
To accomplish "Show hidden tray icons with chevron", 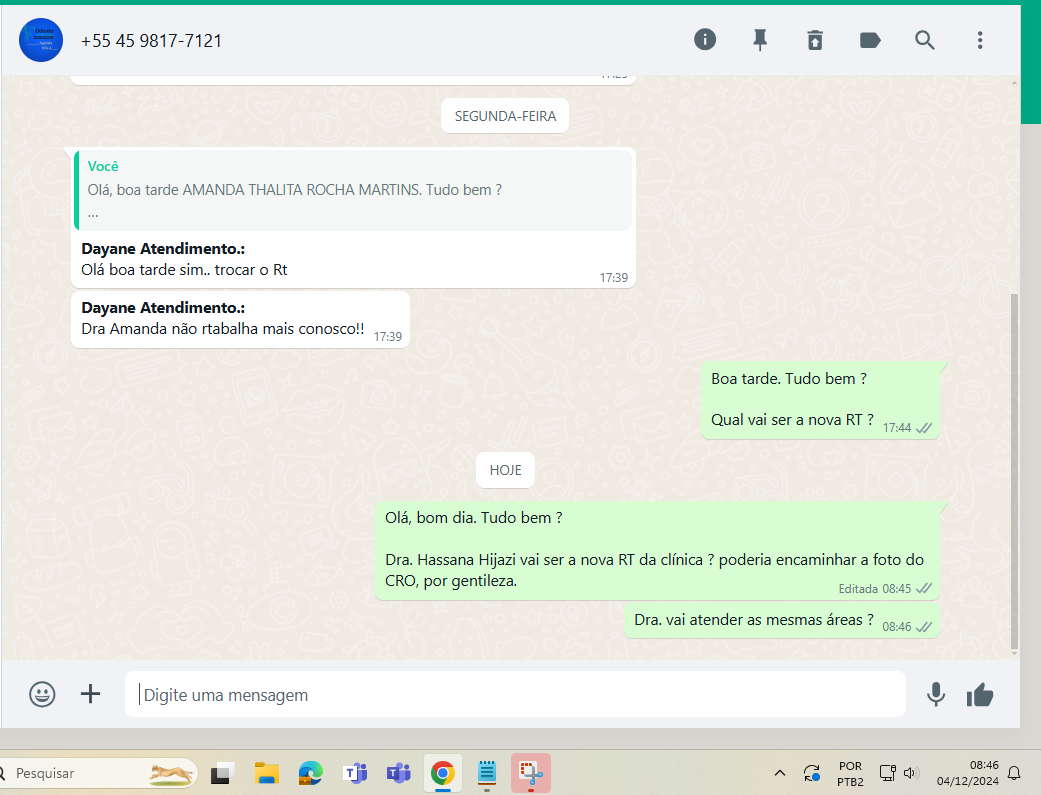I will pyautogui.click(x=780, y=773).
